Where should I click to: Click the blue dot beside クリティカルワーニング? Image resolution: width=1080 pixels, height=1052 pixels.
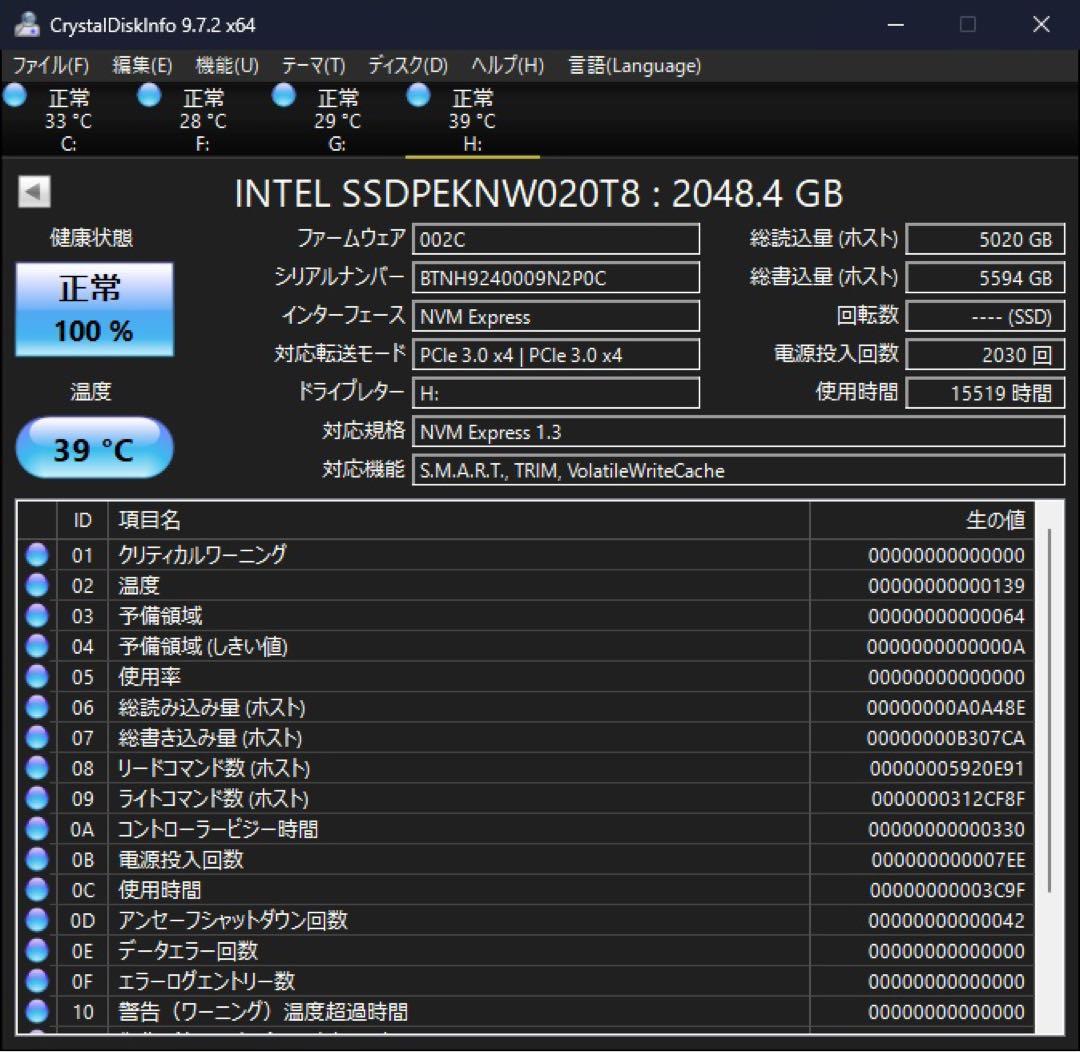36,555
